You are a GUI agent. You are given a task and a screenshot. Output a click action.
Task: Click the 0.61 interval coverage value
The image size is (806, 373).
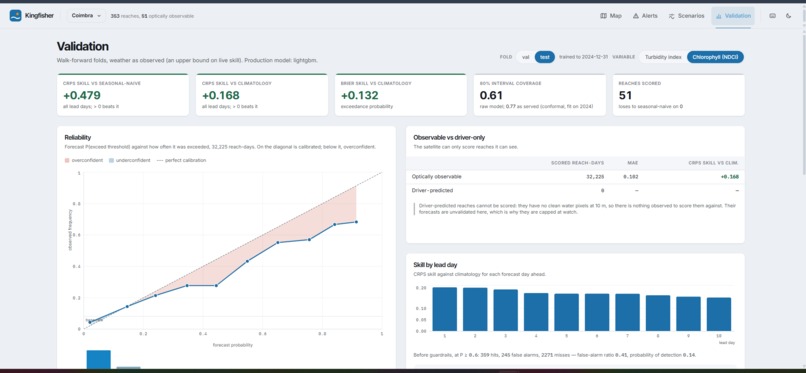coord(490,96)
